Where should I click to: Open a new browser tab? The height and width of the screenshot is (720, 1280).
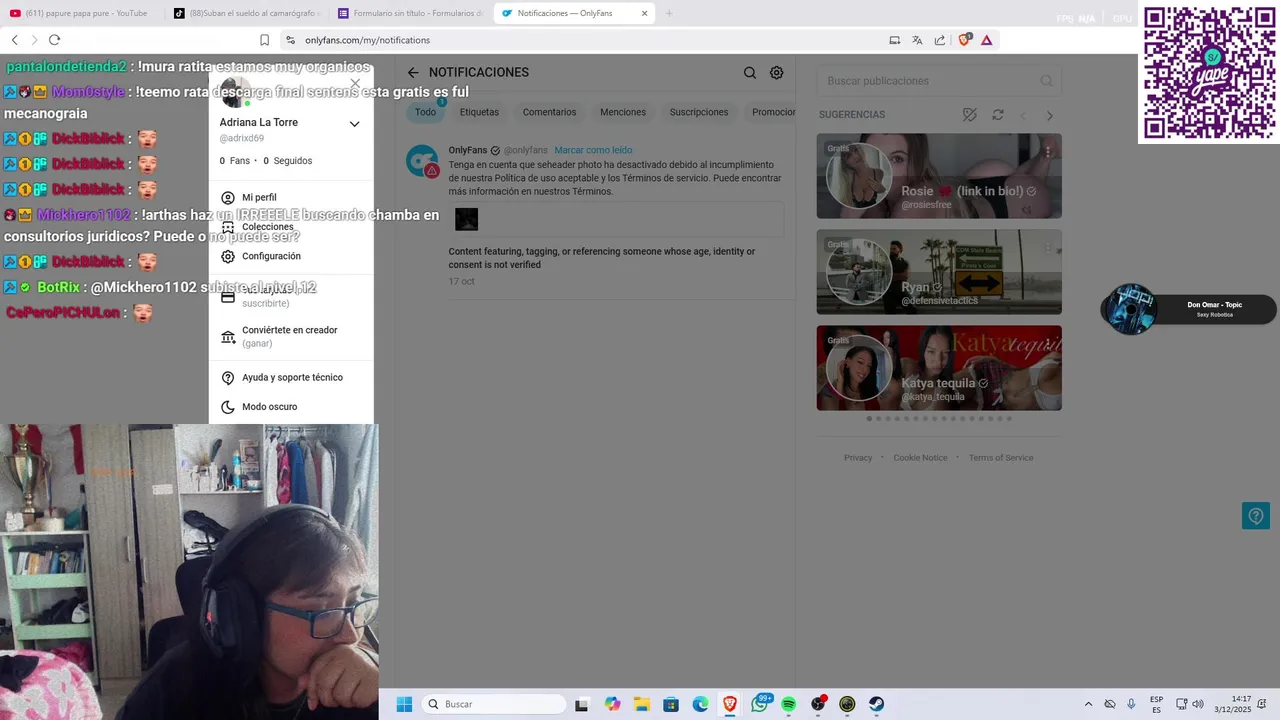[x=669, y=13]
